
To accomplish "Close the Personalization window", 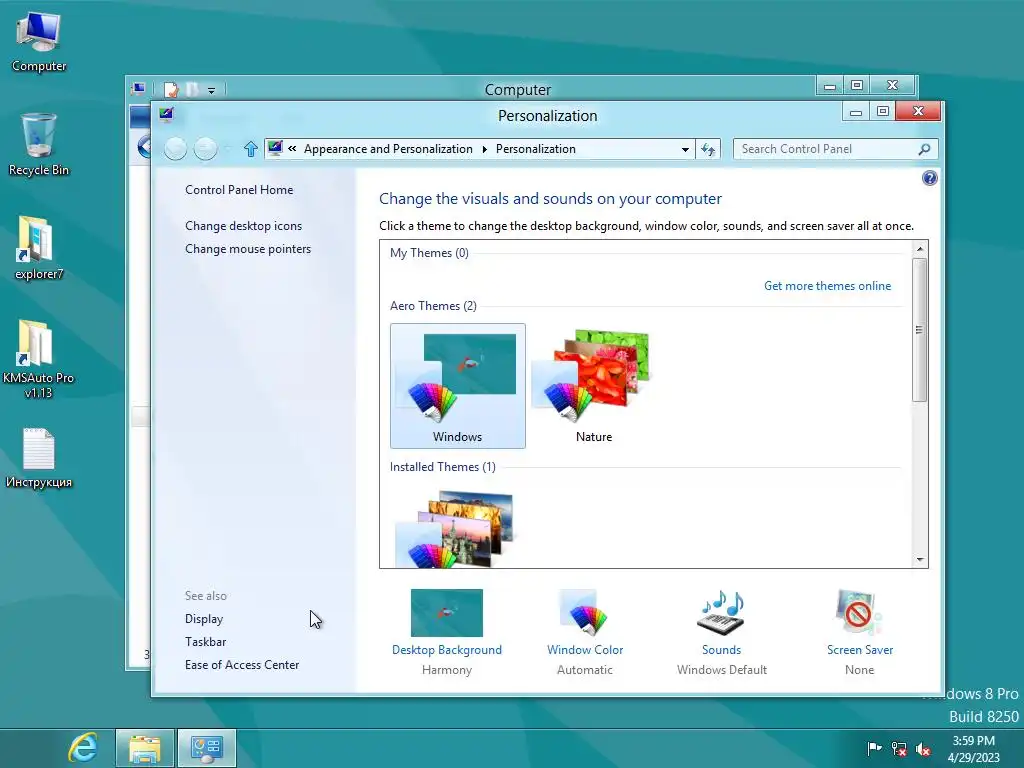I will tap(918, 111).
